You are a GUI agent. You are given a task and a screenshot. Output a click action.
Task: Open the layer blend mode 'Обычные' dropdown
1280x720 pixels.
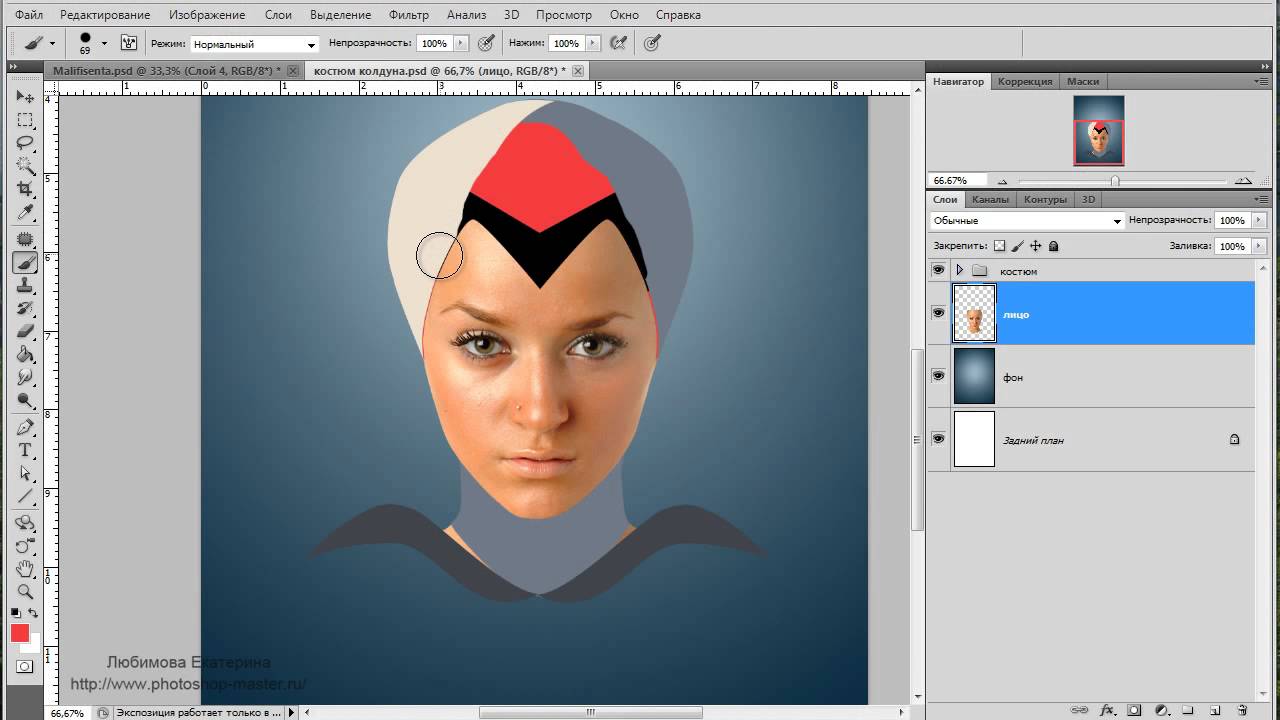(x=1027, y=221)
